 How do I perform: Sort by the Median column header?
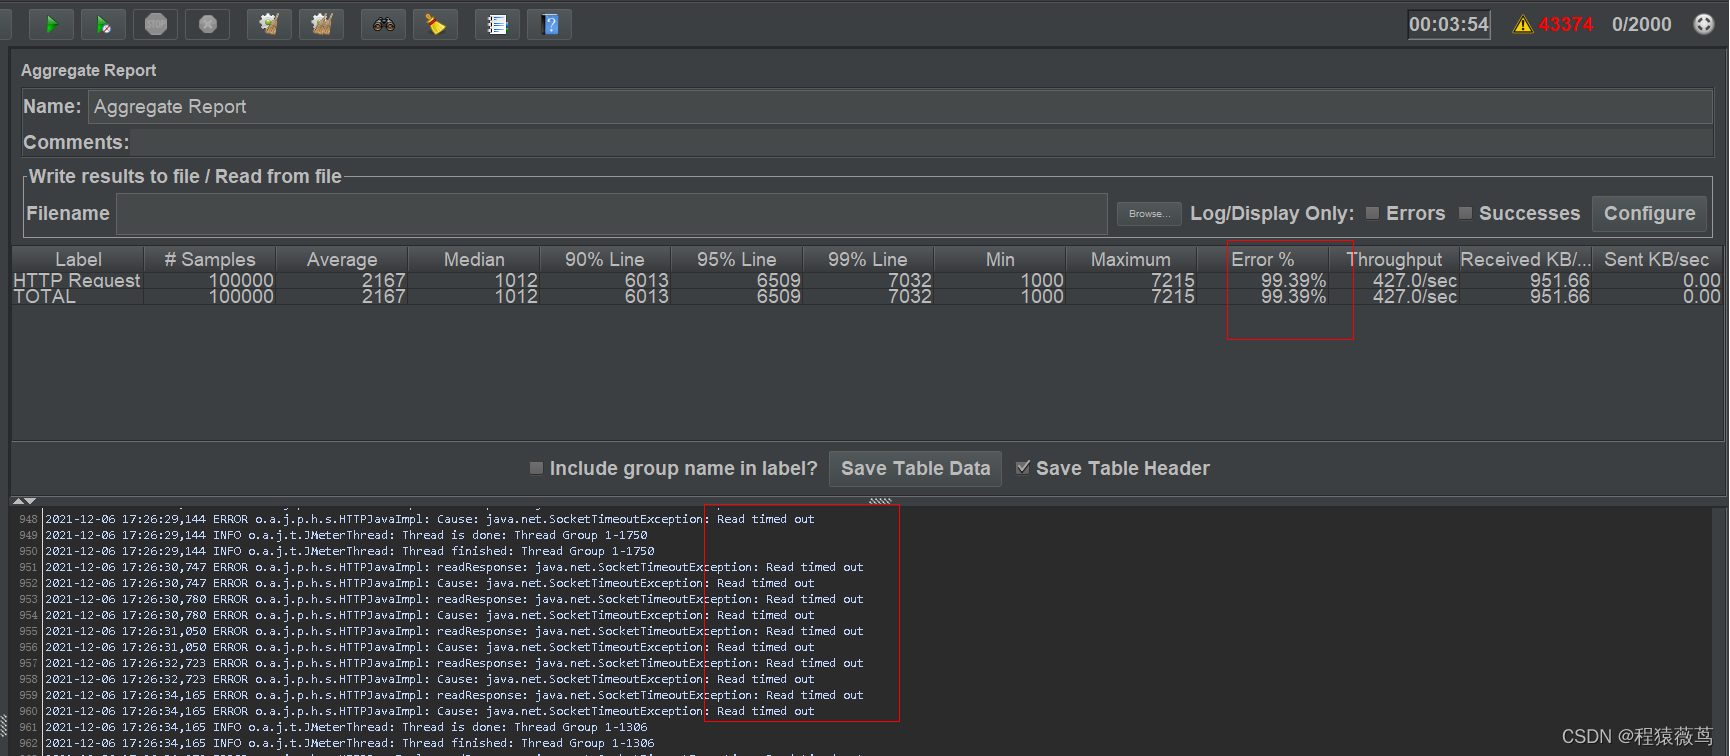474,259
